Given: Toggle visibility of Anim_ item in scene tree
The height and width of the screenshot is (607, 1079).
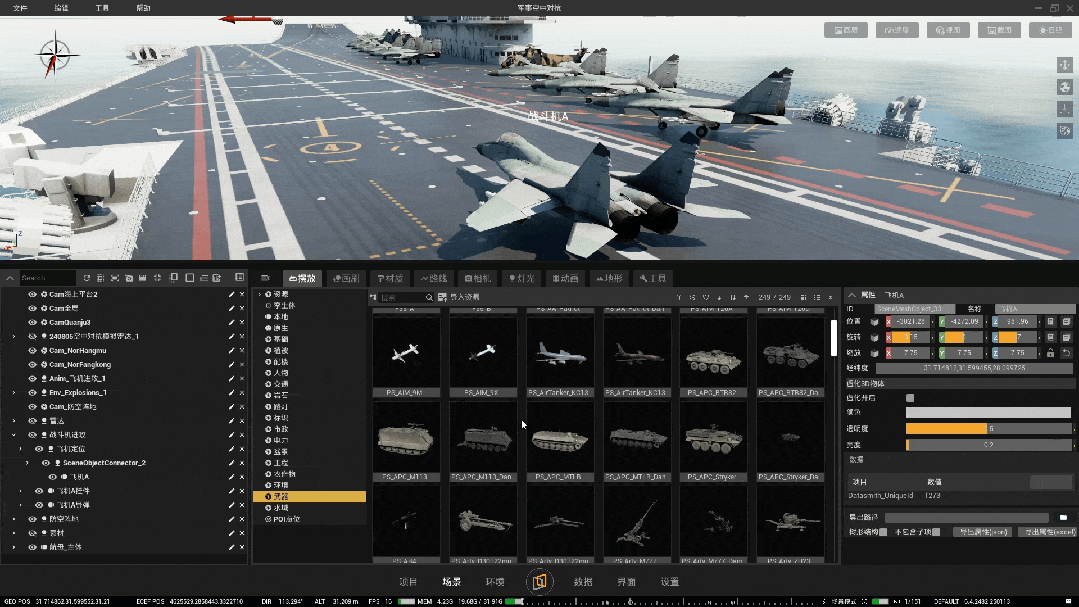Looking at the screenshot, I should pyautogui.click(x=33, y=379).
